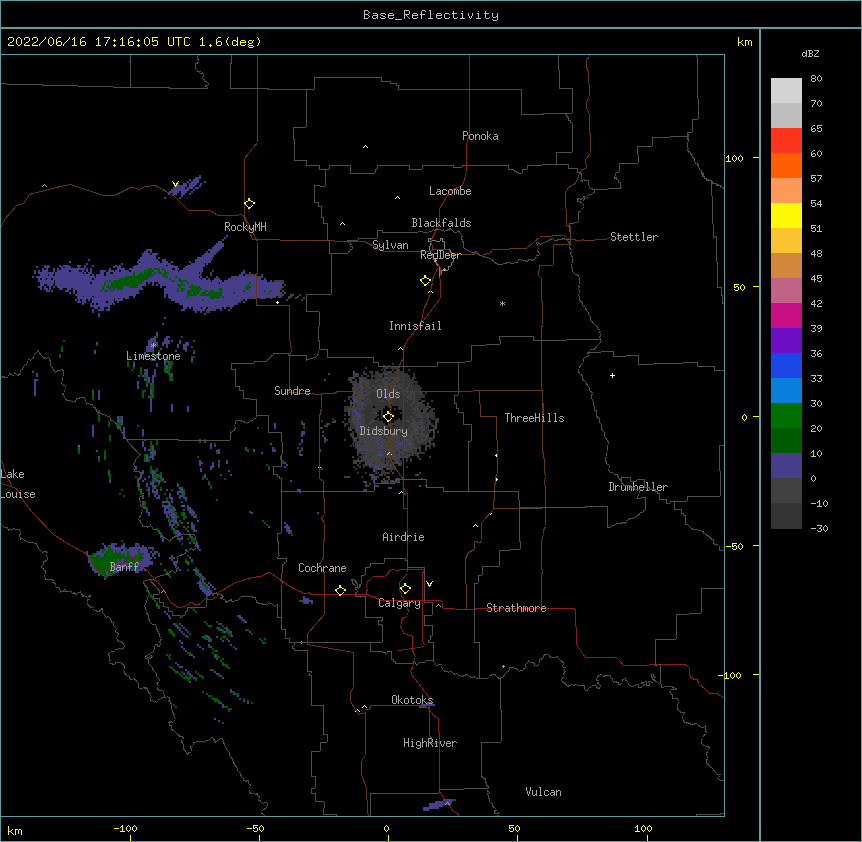
Task: Click the Cochrane town label
Action: pyautogui.click(x=322, y=568)
